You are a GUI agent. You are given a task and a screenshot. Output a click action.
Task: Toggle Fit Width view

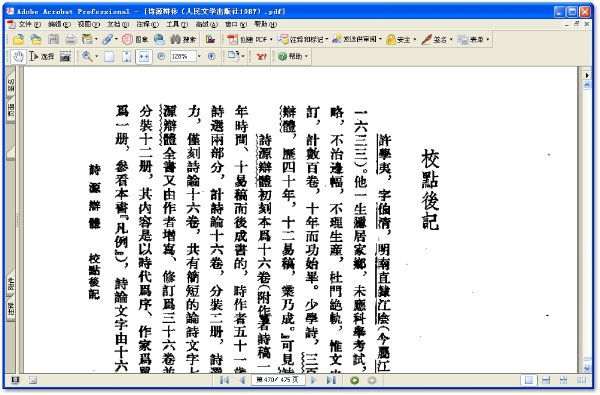coord(143,57)
